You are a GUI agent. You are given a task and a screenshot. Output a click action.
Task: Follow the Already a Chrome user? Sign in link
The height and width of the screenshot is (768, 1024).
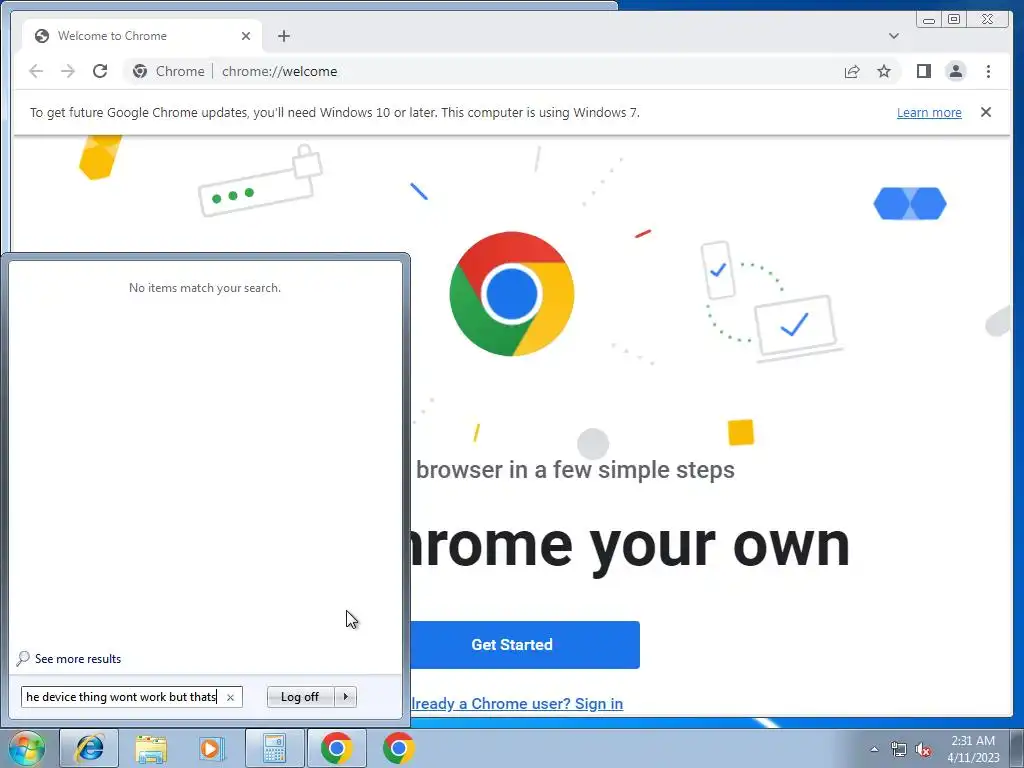click(517, 703)
